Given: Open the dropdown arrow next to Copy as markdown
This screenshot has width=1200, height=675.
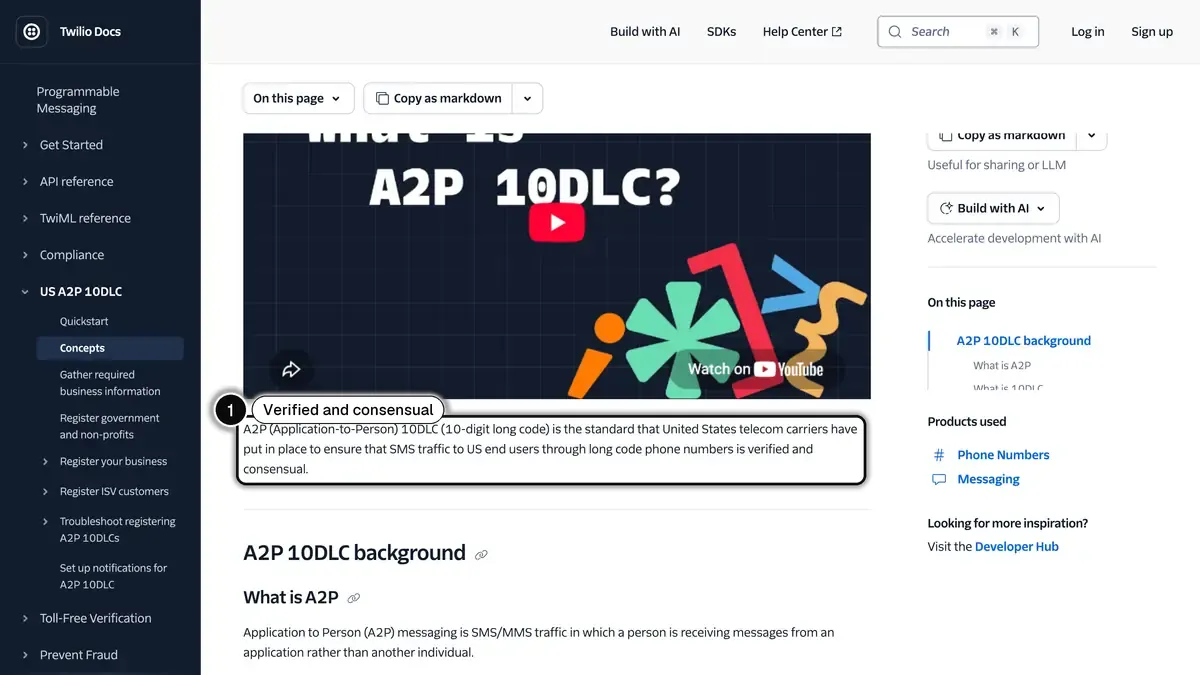Looking at the screenshot, I should pos(528,98).
